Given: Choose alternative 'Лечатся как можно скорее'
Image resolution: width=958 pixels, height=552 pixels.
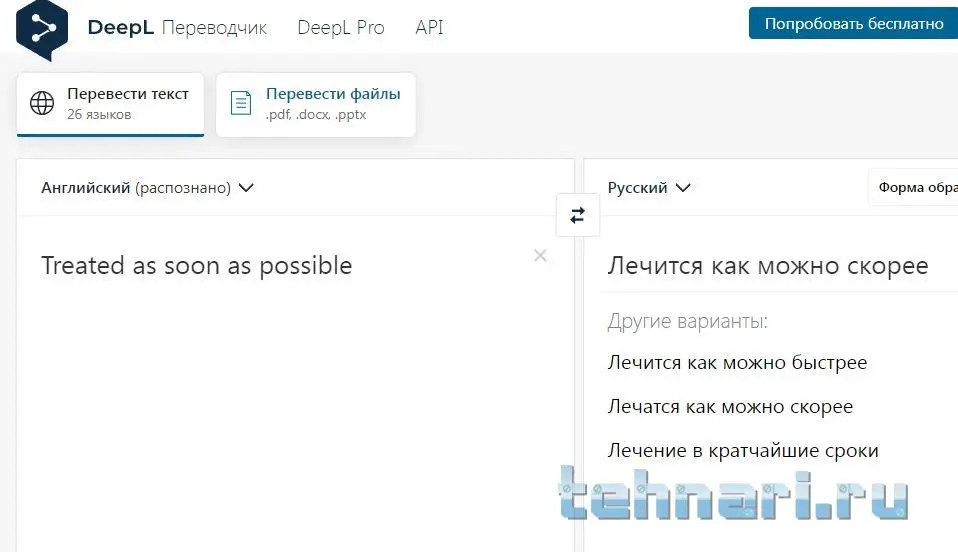Looking at the screenshot, I should click(x=730, y=407).
